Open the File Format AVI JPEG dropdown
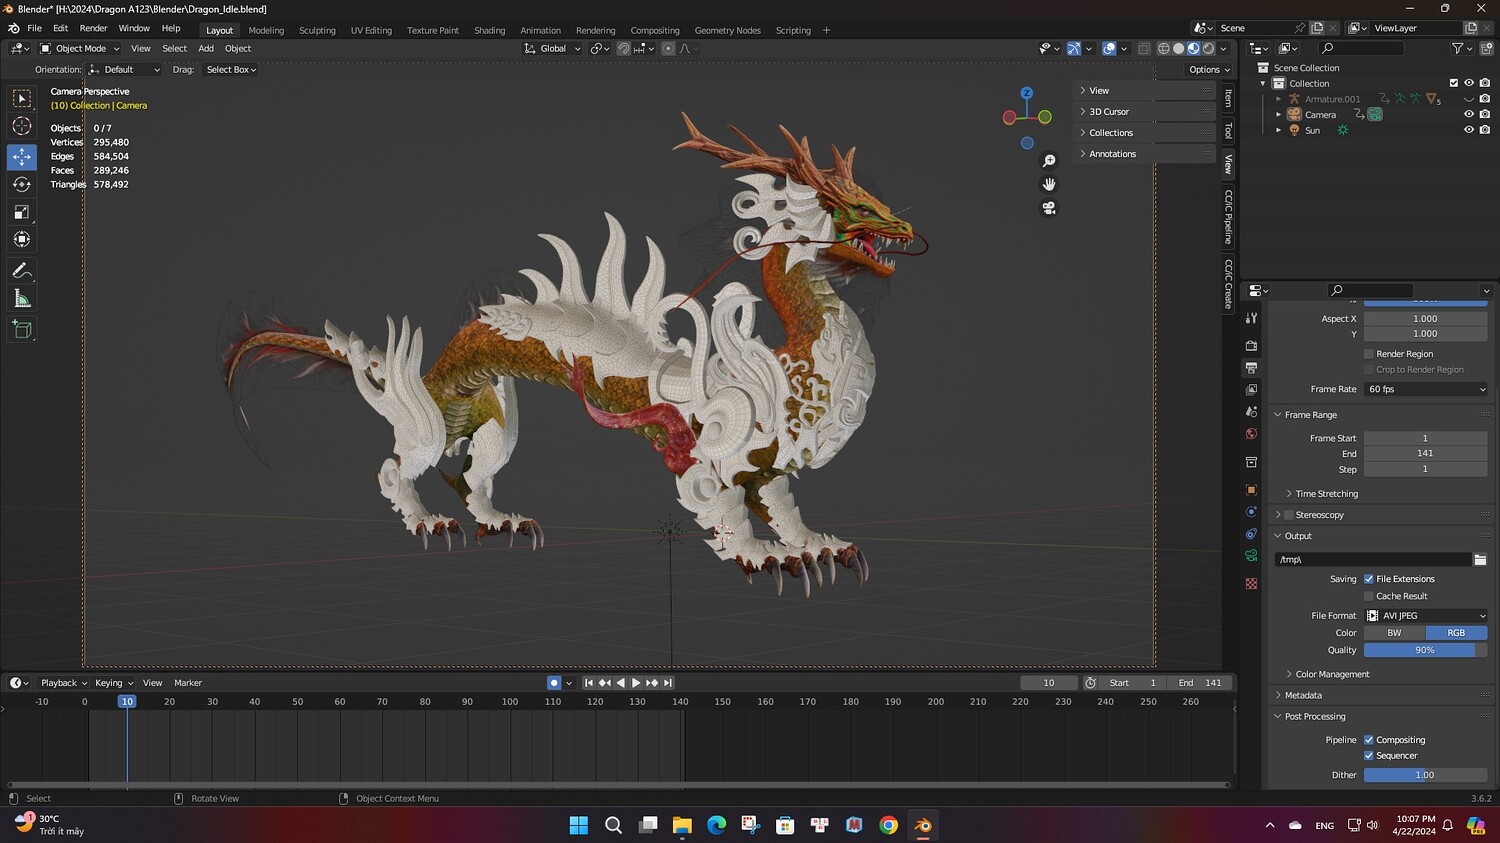The image size is (1500, 843). 1426,616
